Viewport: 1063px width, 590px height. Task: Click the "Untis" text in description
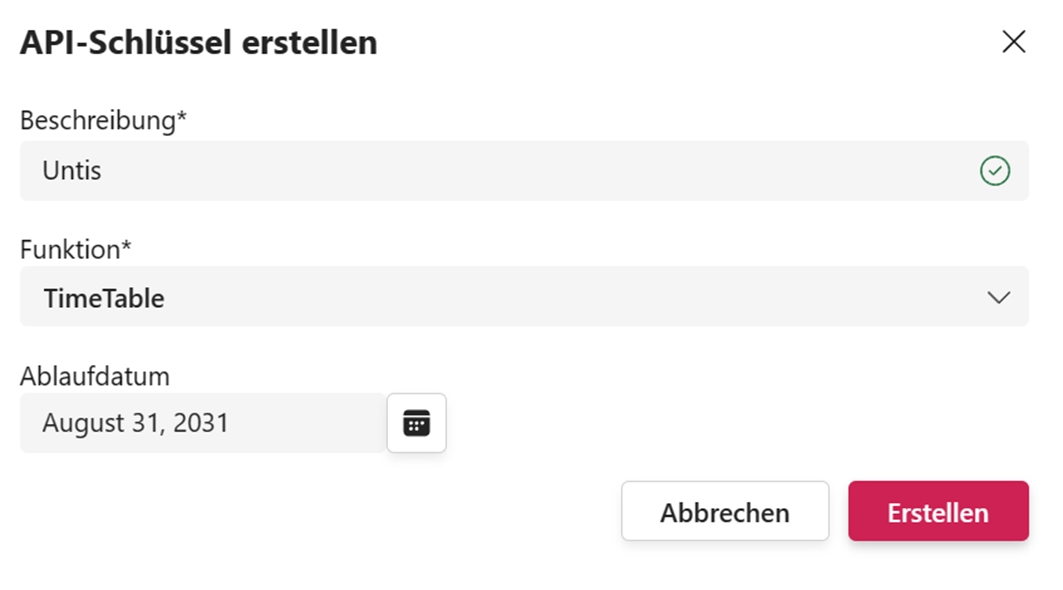[72, 171]
